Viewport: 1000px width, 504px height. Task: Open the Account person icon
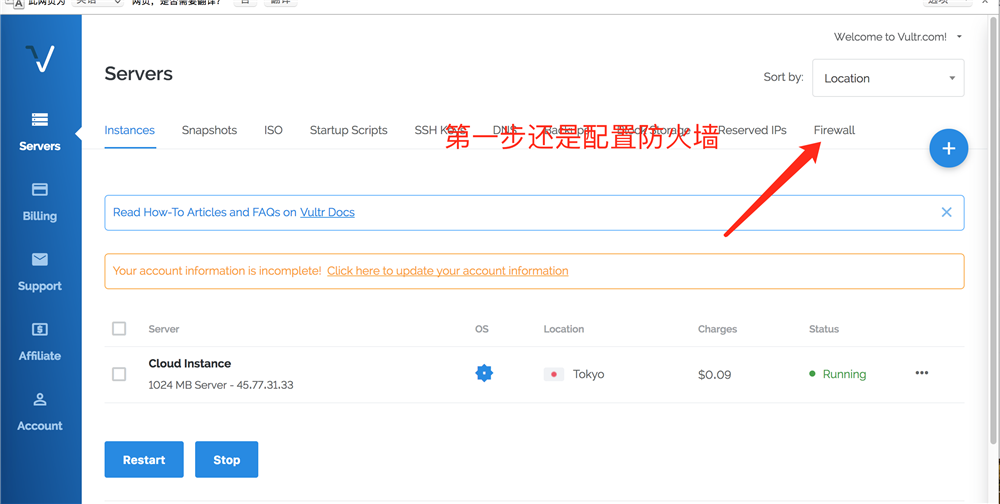pos(40,399)
